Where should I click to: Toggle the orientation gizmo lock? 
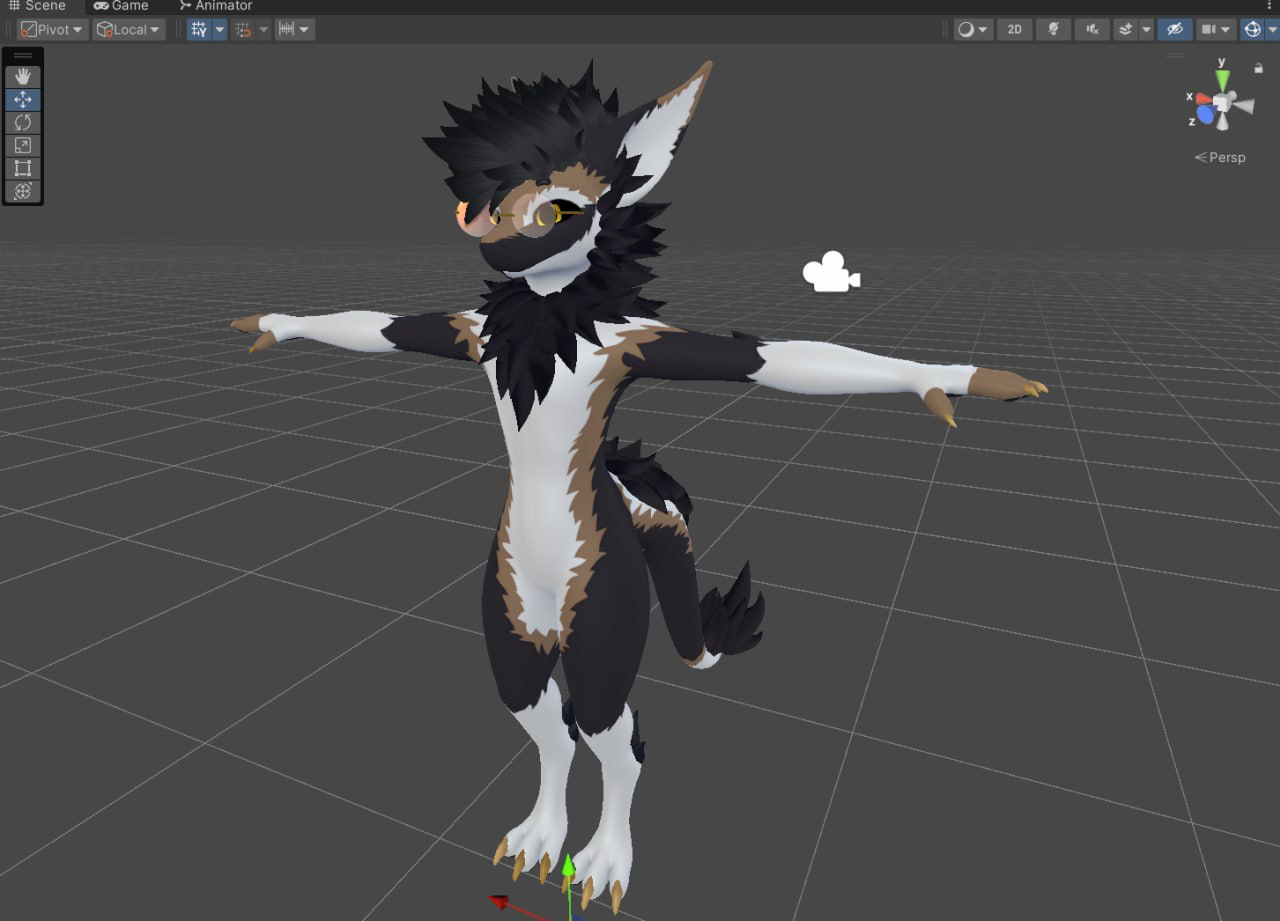pos(1258,68)
